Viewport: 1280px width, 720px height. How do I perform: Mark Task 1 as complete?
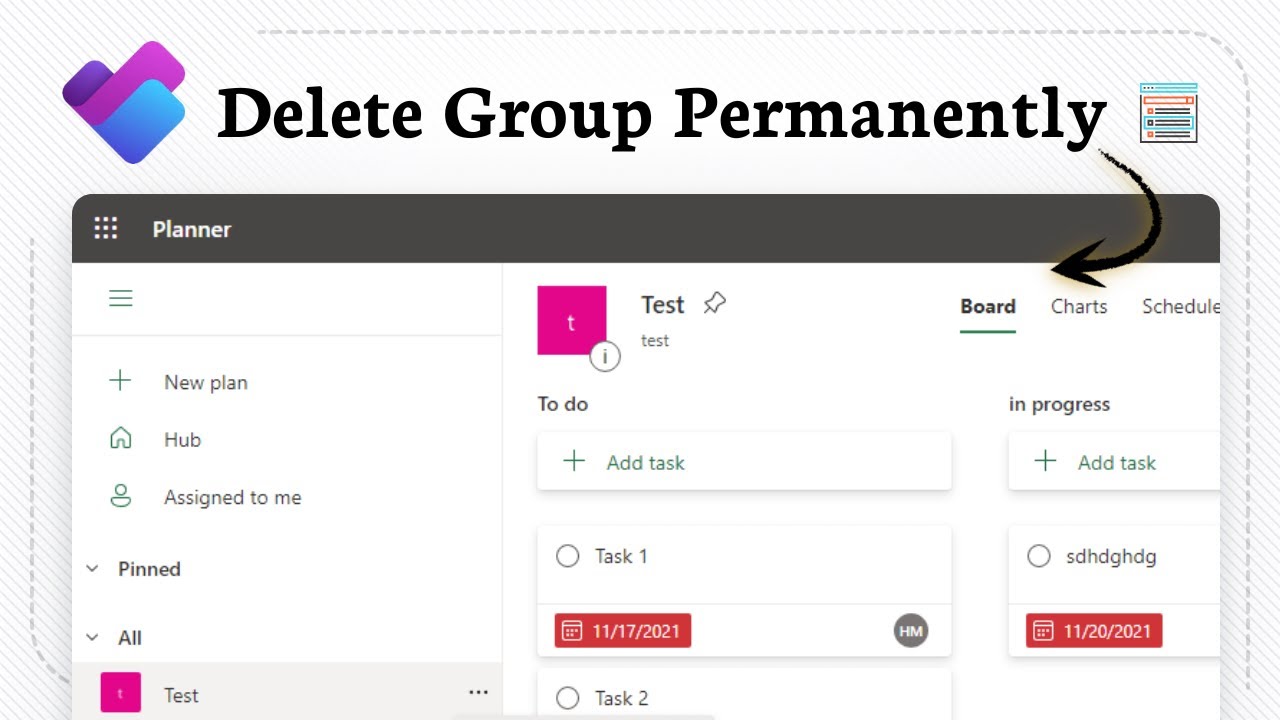tap(568, 556)
